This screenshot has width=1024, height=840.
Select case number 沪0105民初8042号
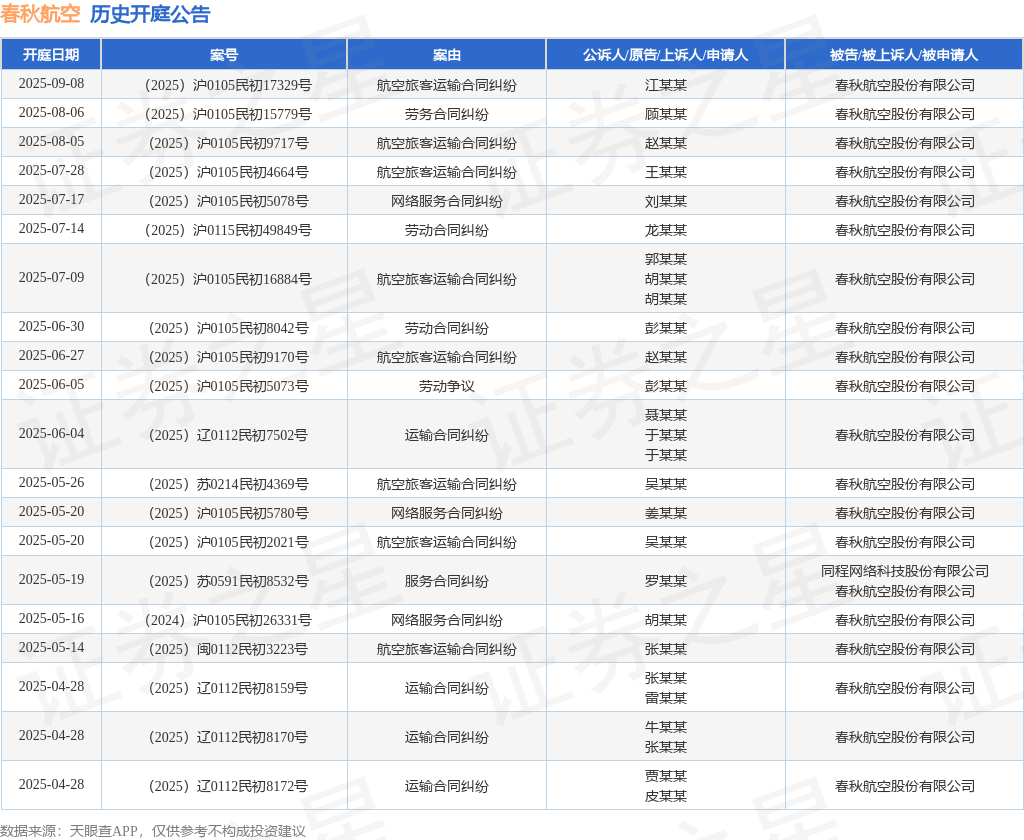coord(229,329)
